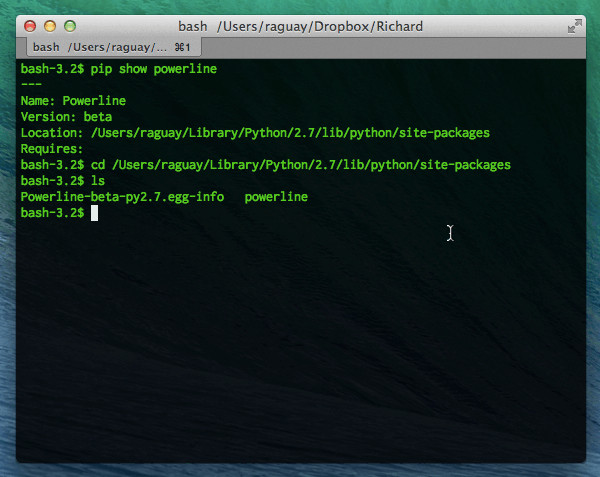Image resolution: width=600 pixels, height=477 pixels.
Task: Click the 'ls' command line
Action: click(x=63, y=181)
